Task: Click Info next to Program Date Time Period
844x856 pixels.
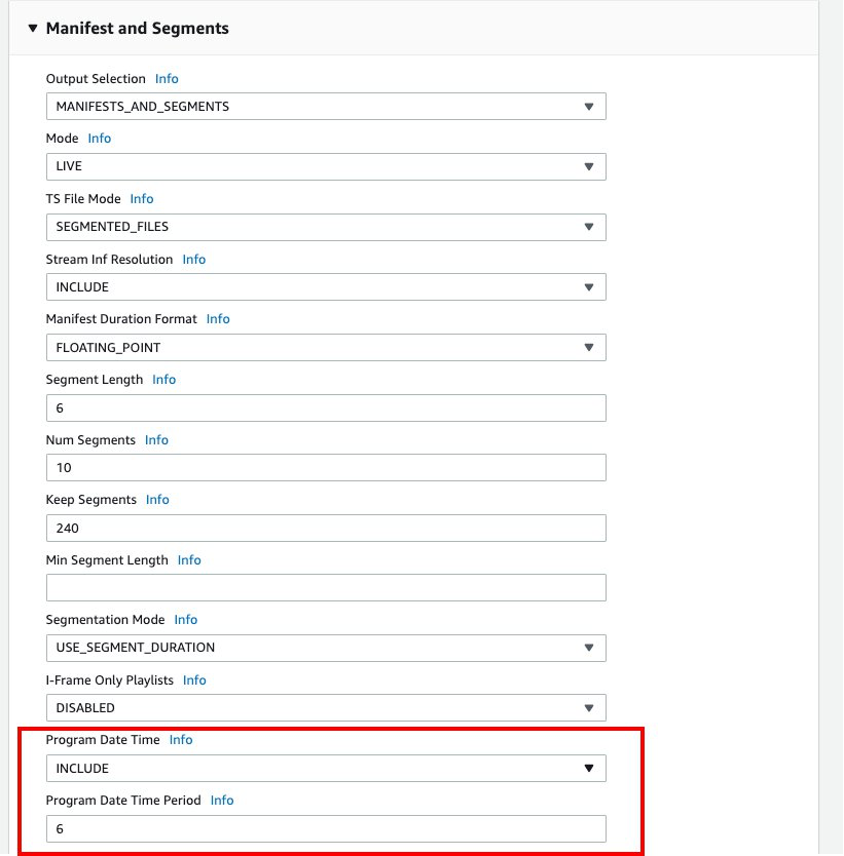Action: [221, 800]
